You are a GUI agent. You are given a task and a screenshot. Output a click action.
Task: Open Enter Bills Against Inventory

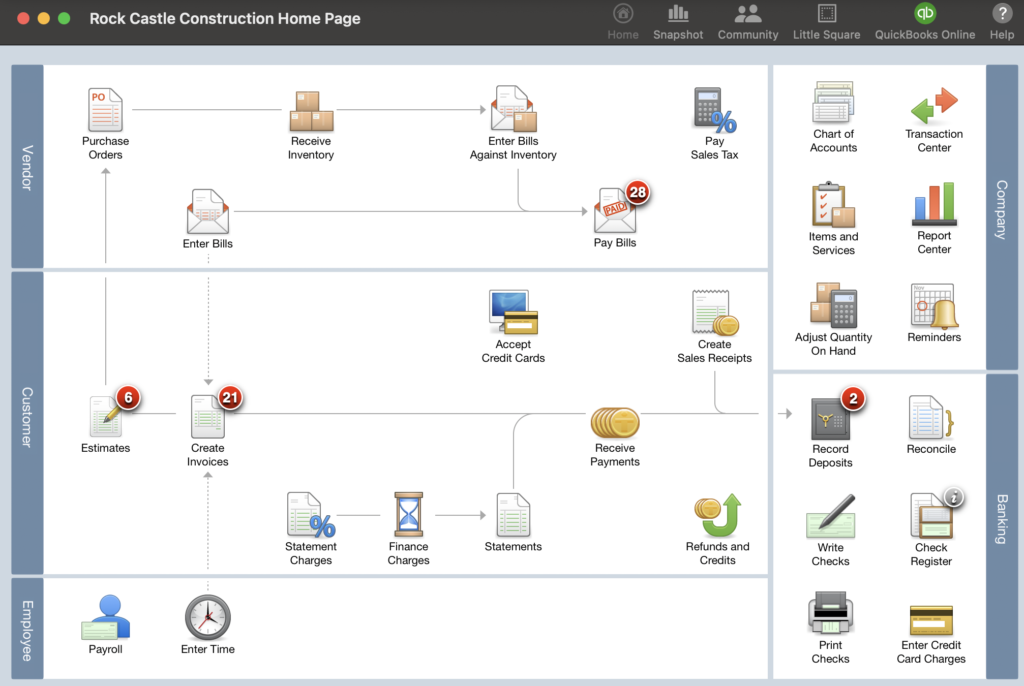click(513, 110)
